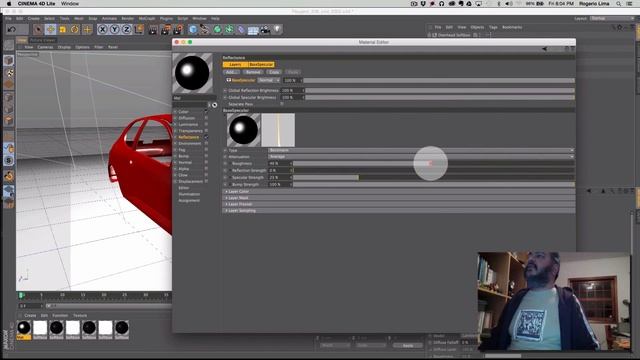Toggle the Environment channel checkbox
Image resolution: width=640 pixels, height=360 pixels.
point(206,143)
